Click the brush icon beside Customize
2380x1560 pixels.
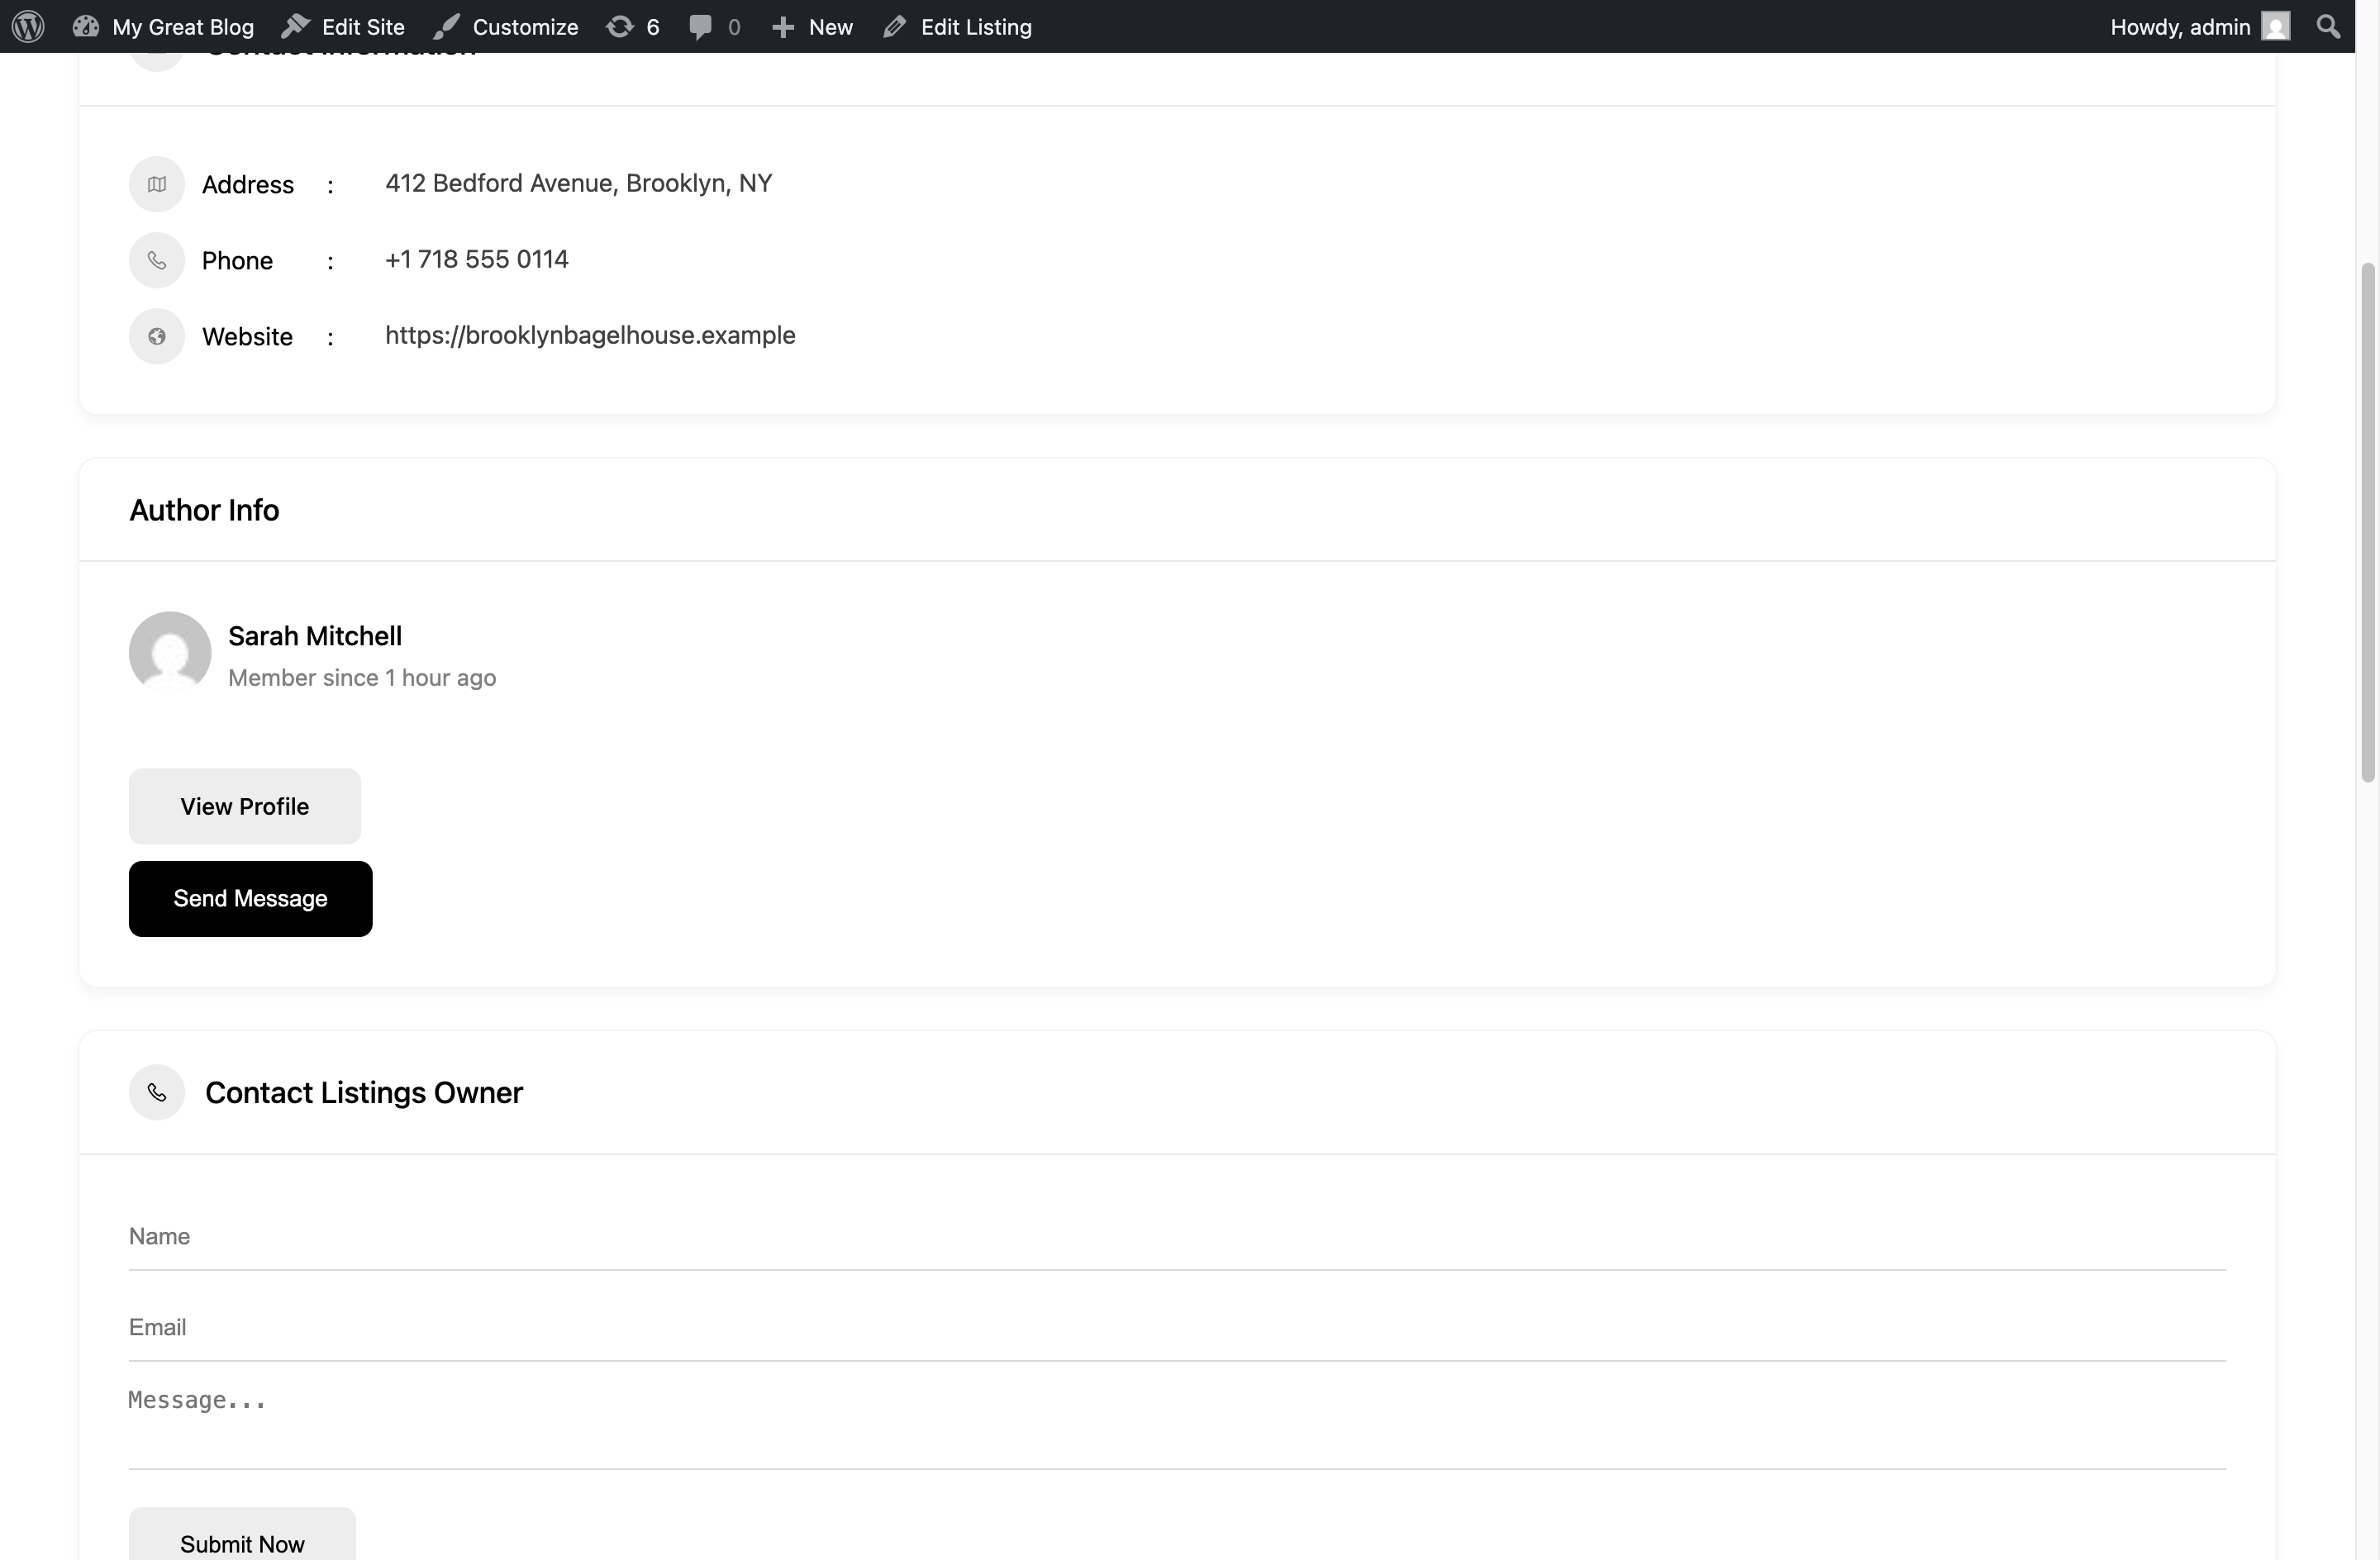click(x=447, y=27)
